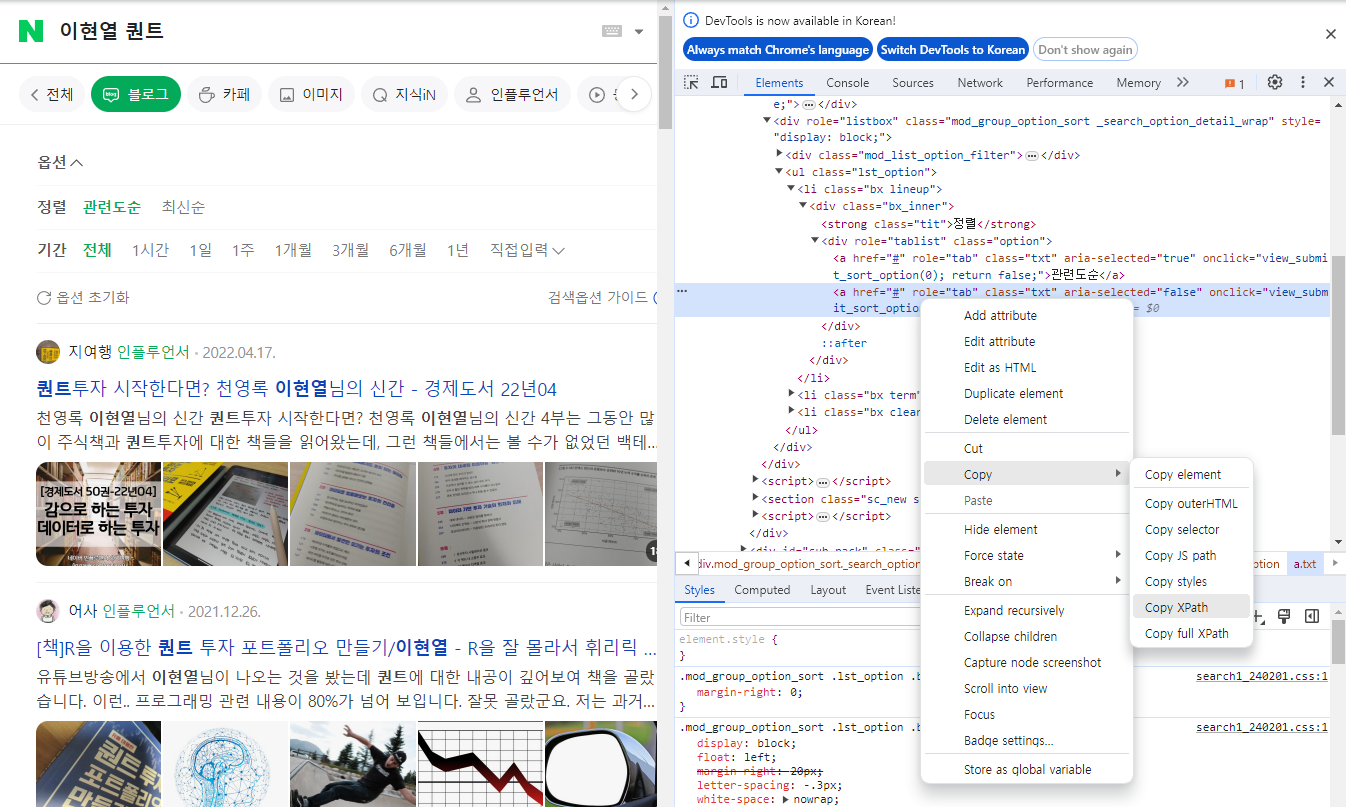Dismiss the DevTools language infobar

(1330, 34)
